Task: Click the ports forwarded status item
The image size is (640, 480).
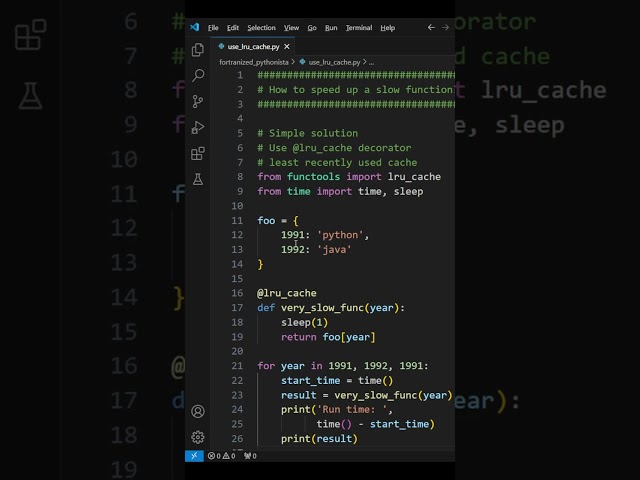Action: (x=250, y=456)
